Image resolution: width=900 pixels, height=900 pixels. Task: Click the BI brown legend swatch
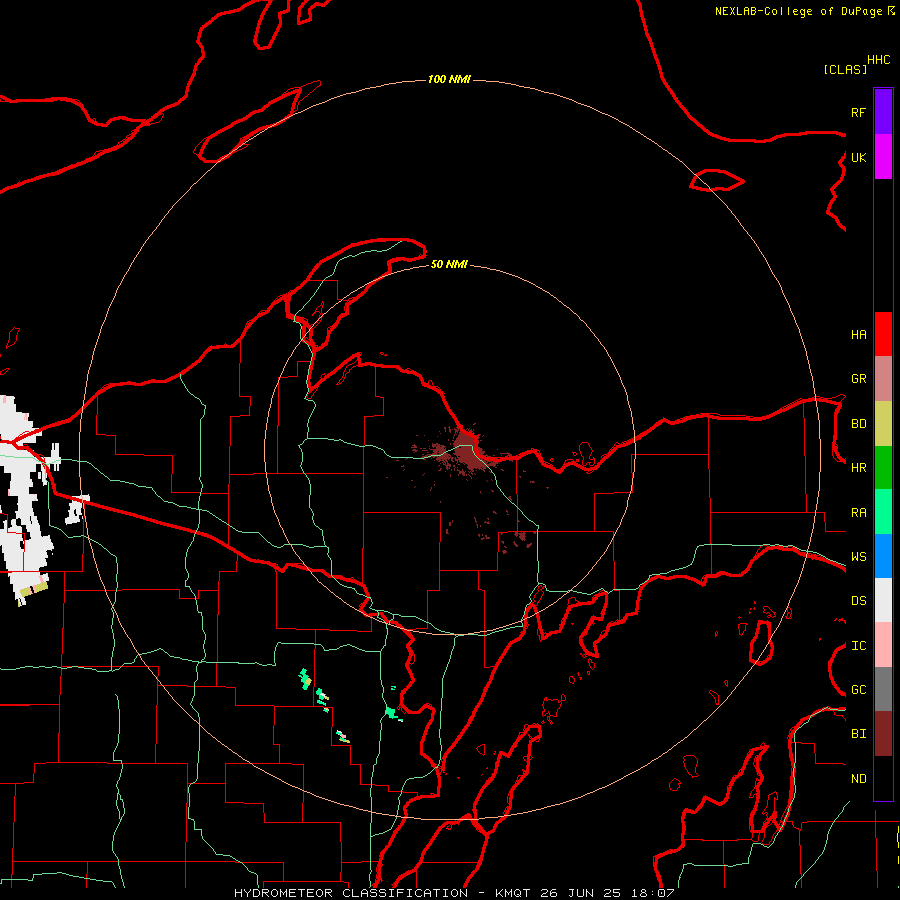(883, 734)
